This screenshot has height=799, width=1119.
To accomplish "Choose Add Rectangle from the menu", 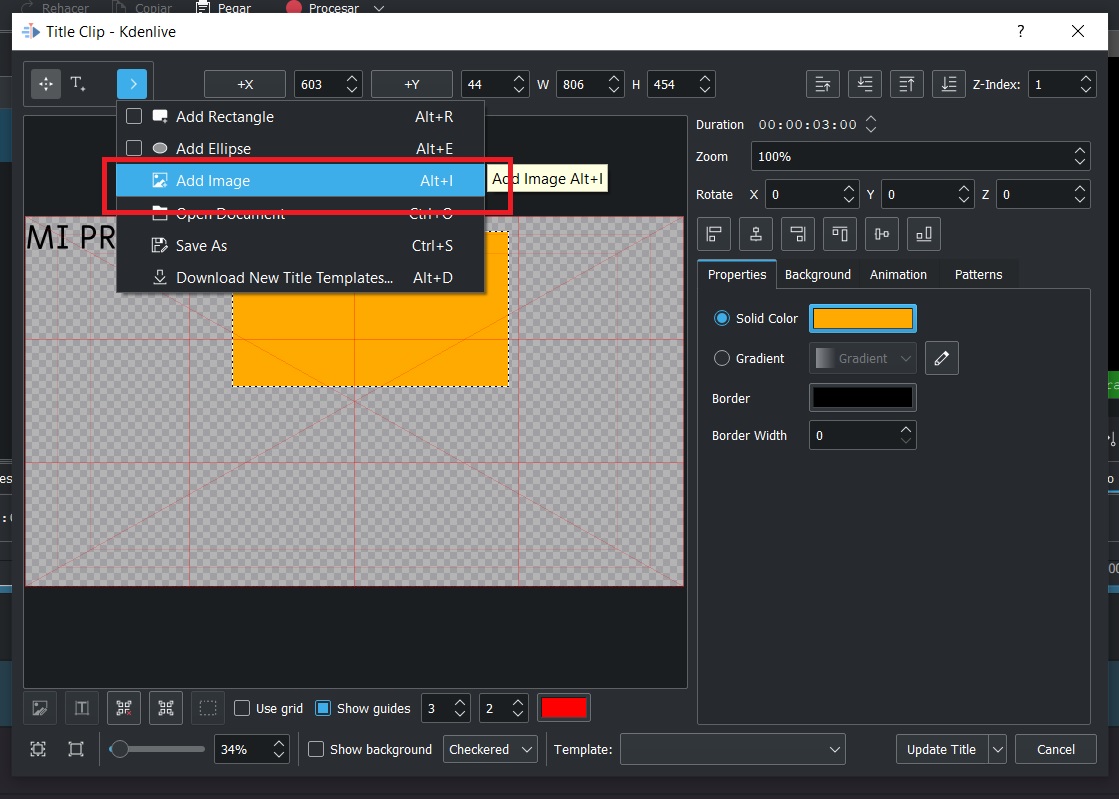I will [x=300, y=116].
